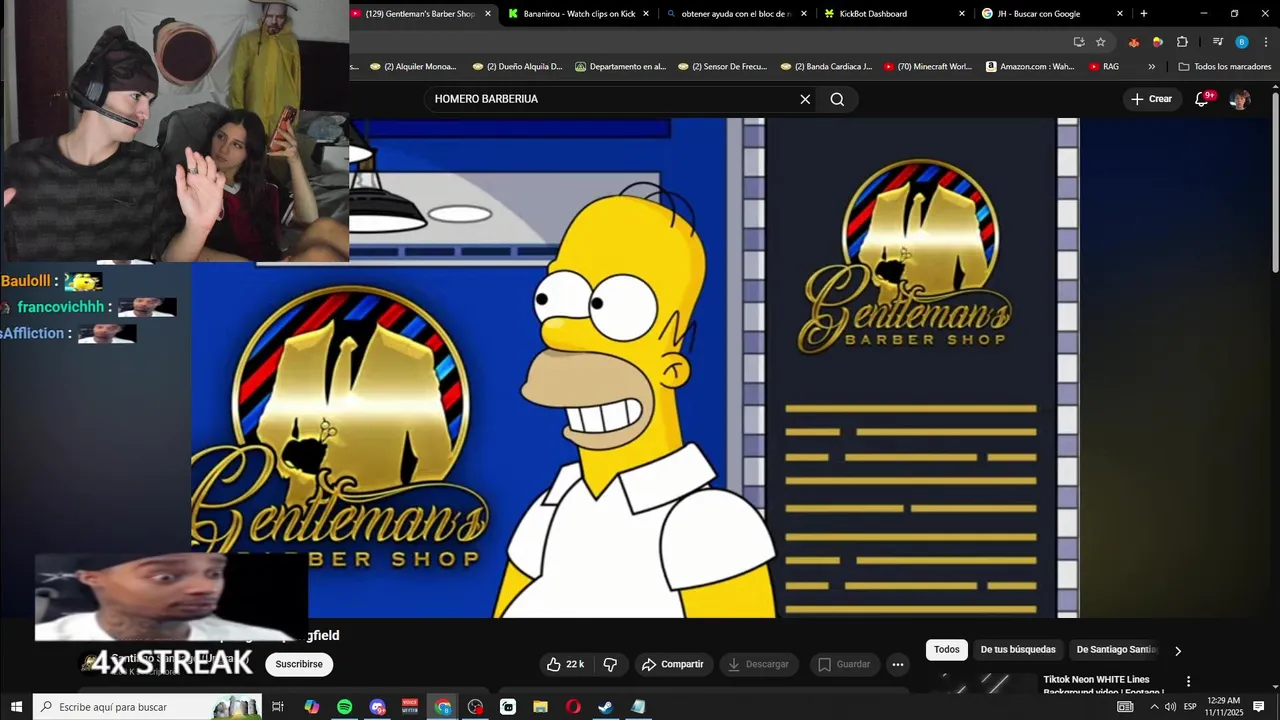Dislike the video with thumbs-down

pos(610,664)
